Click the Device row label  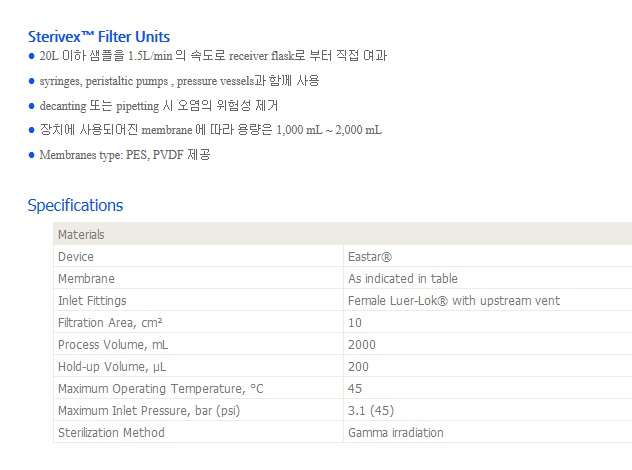pyautogui.click(x=76, y=256)
